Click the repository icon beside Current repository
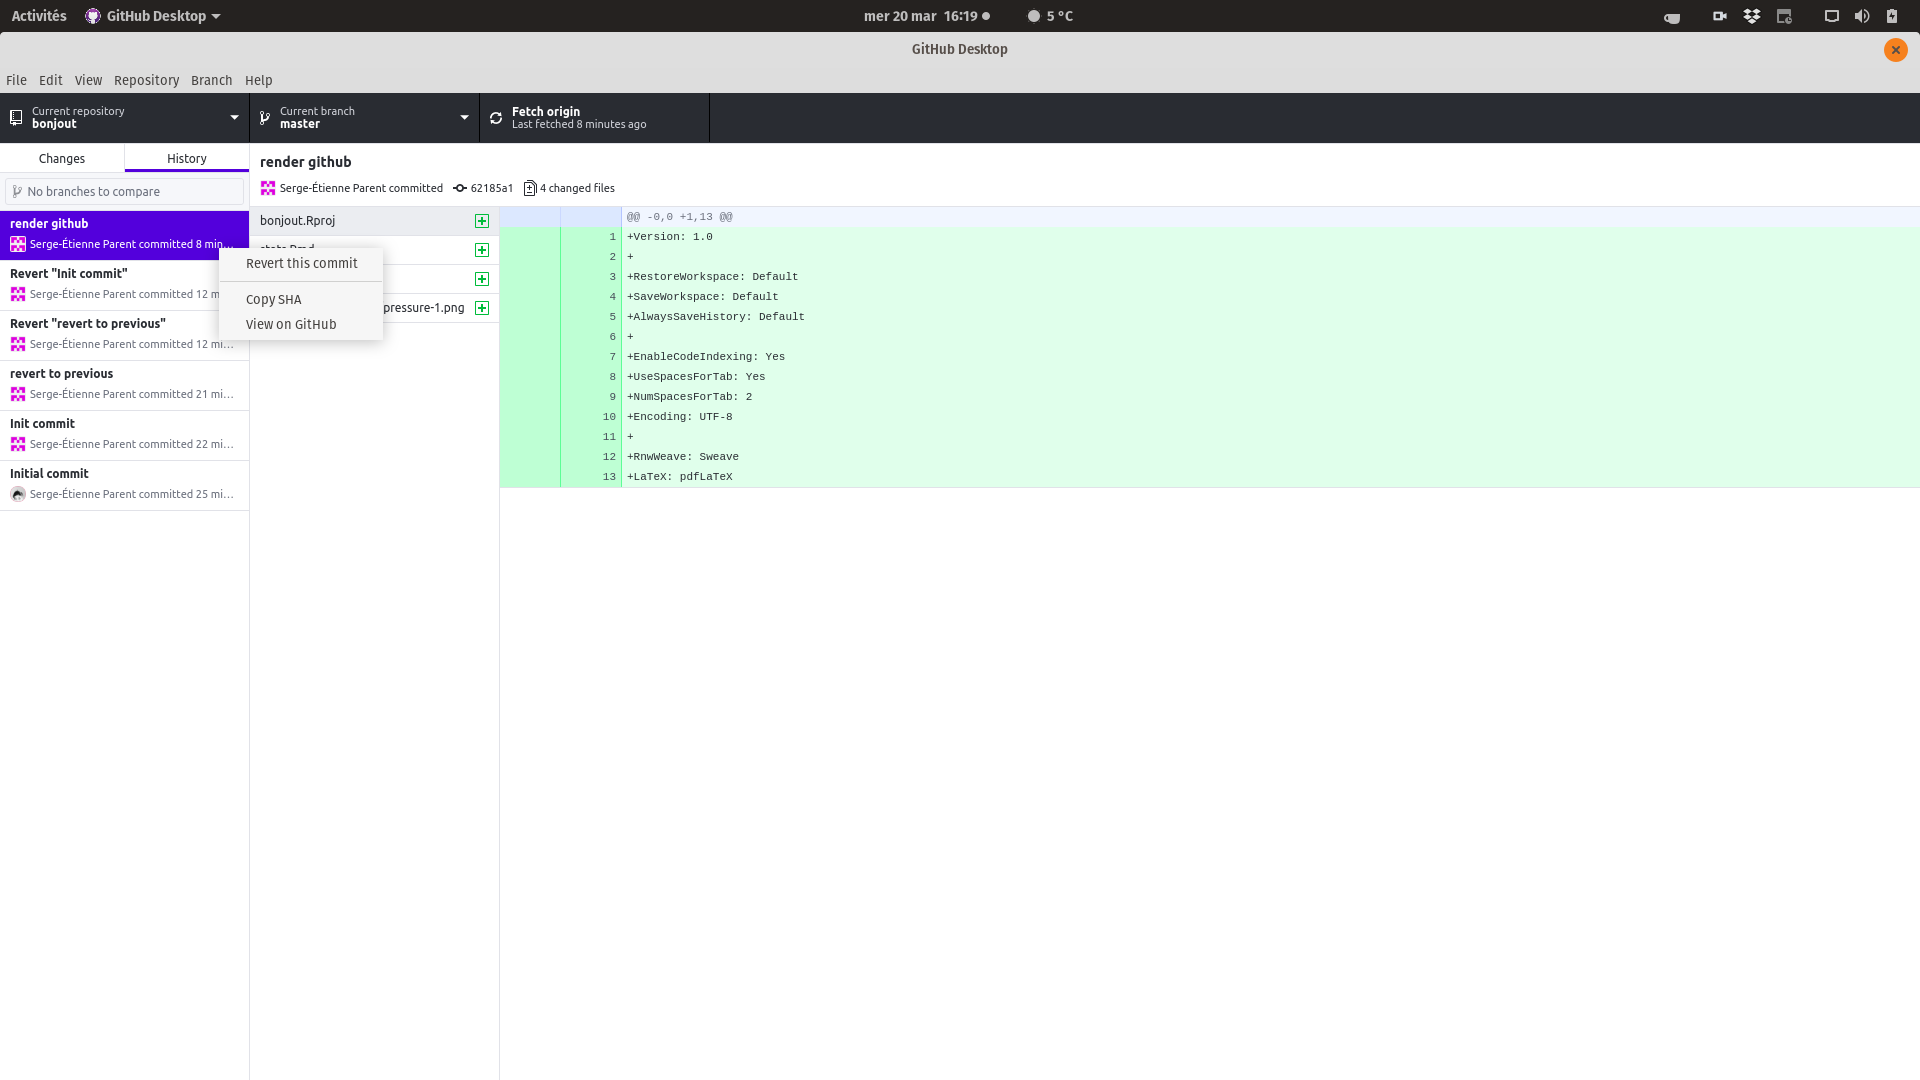 pos(16,118)
